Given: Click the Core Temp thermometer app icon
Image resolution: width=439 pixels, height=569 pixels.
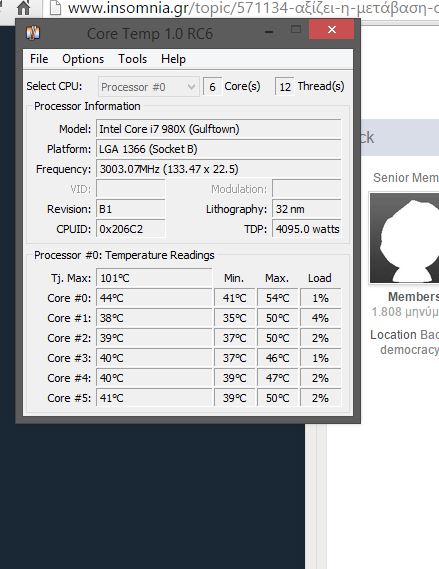Looking at the screenshot, I should coord(33,33).
